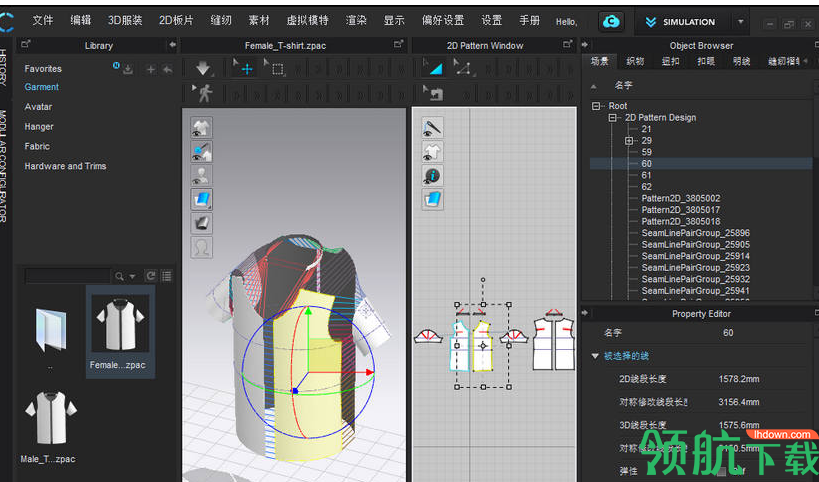This screenshot has width=819, height=482.
Task: Click the garment texture surface icon in 3D view
Action: 202,199
